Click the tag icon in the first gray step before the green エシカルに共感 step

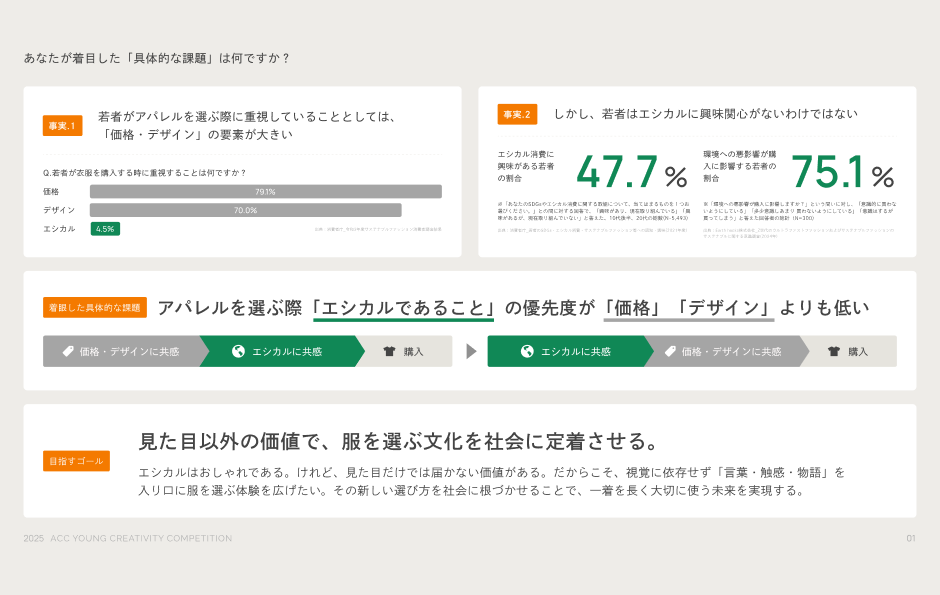pos(68,351)
